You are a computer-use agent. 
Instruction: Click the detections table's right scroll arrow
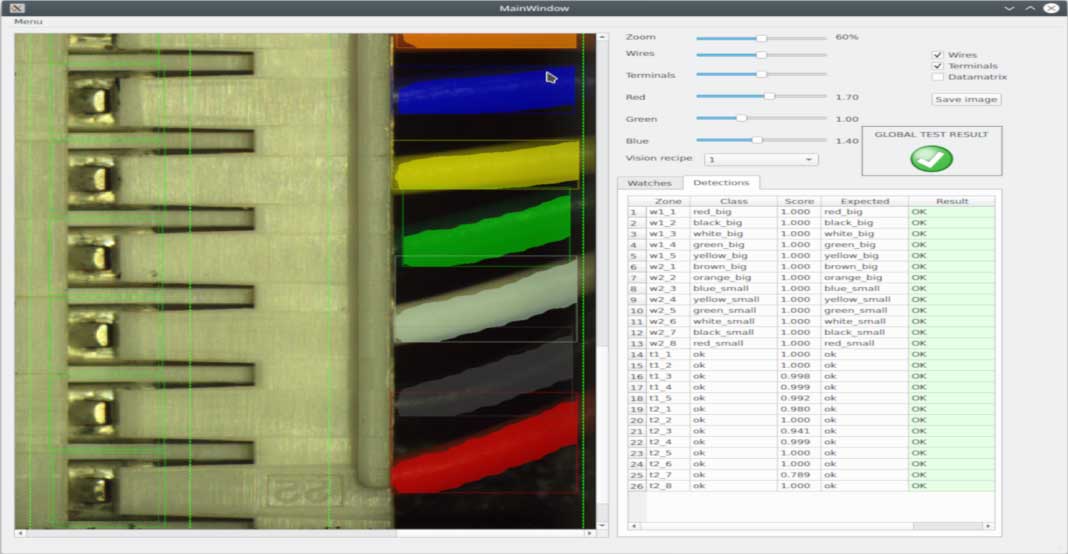pos(989,525)
